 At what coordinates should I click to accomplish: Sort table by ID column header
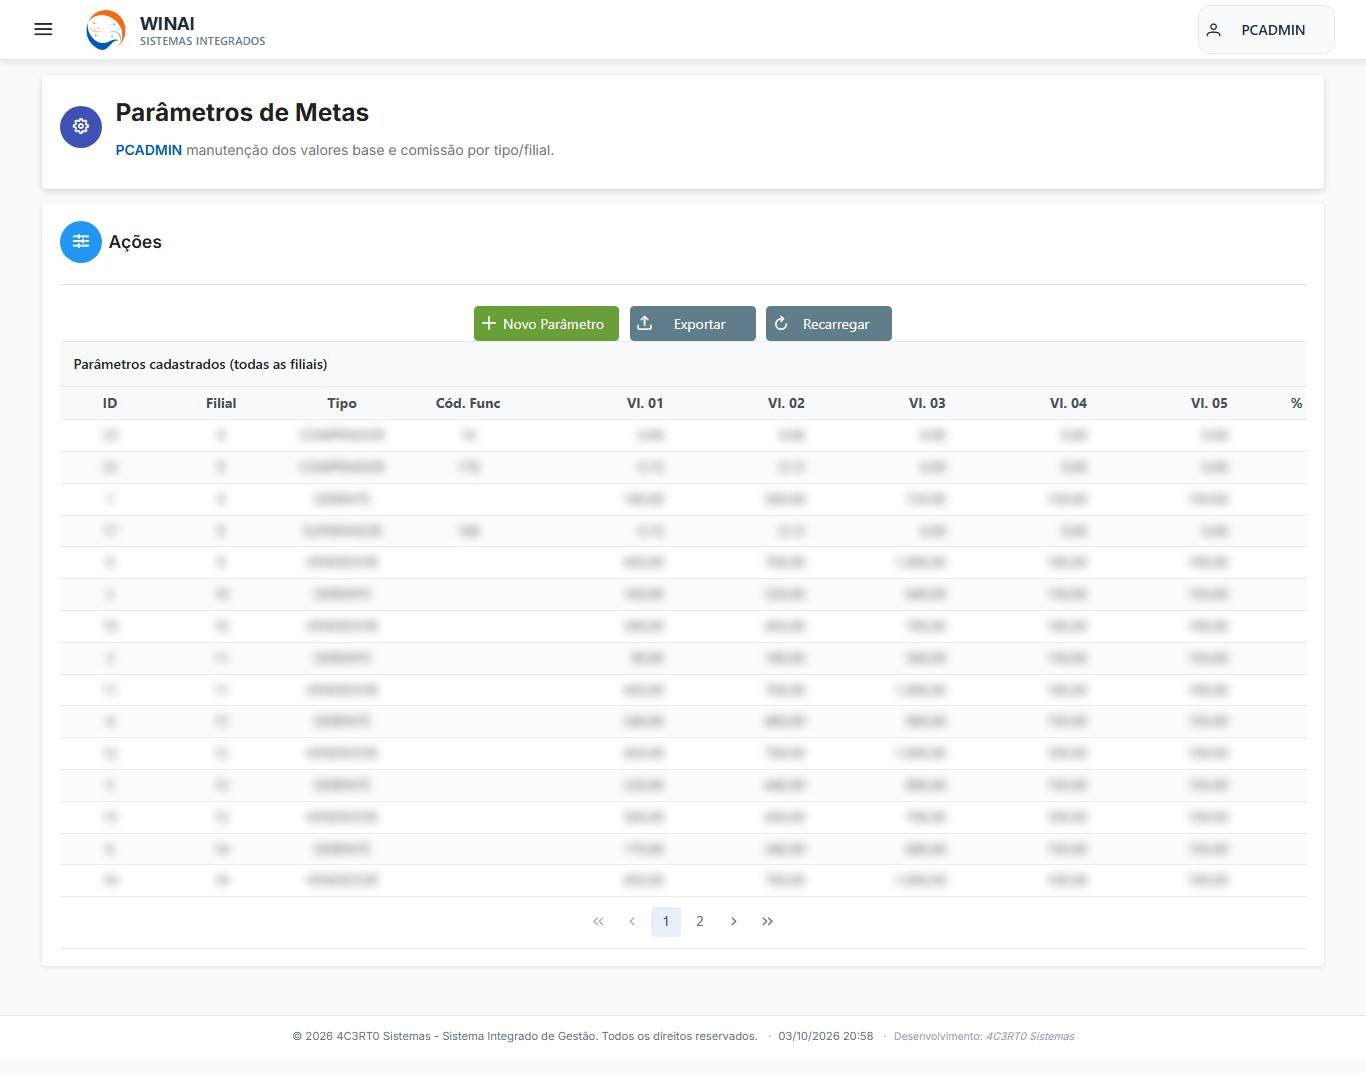(x=110, y=403)
